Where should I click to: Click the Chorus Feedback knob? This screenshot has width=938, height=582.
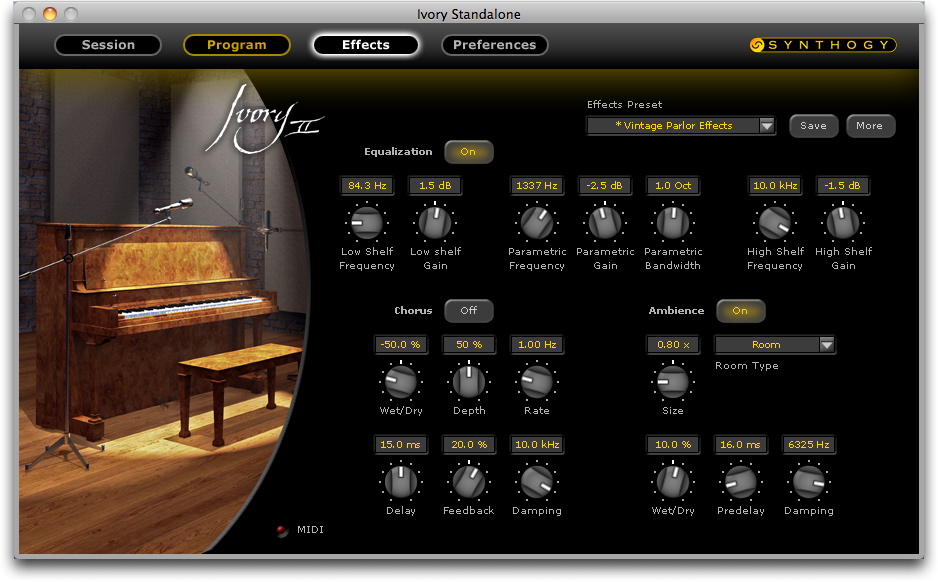[469, 482]
